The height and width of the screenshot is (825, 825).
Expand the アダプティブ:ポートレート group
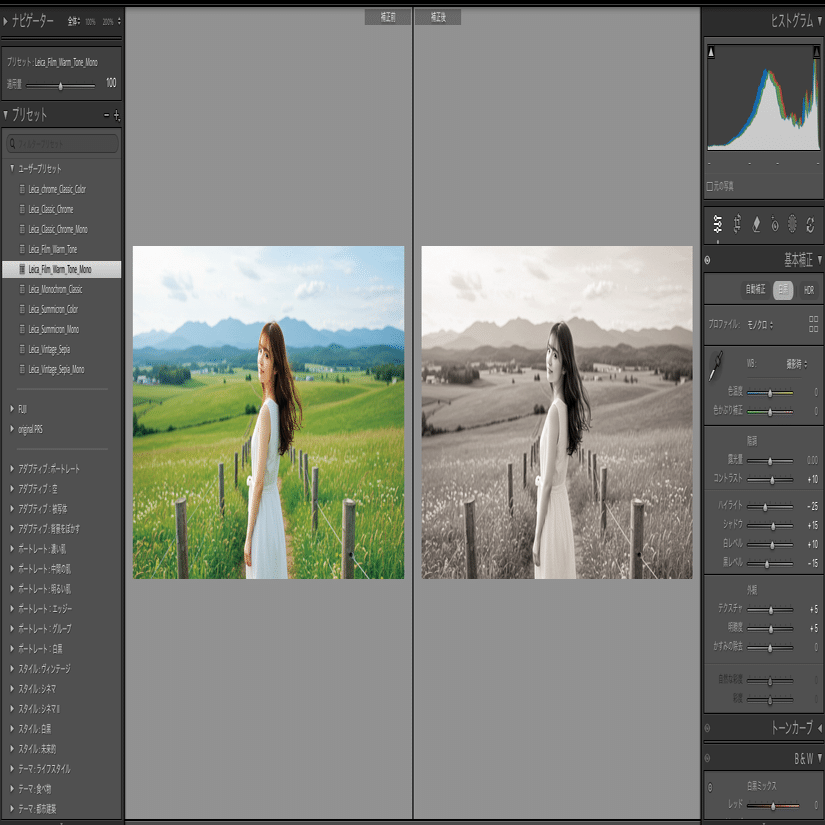point(12,468)
